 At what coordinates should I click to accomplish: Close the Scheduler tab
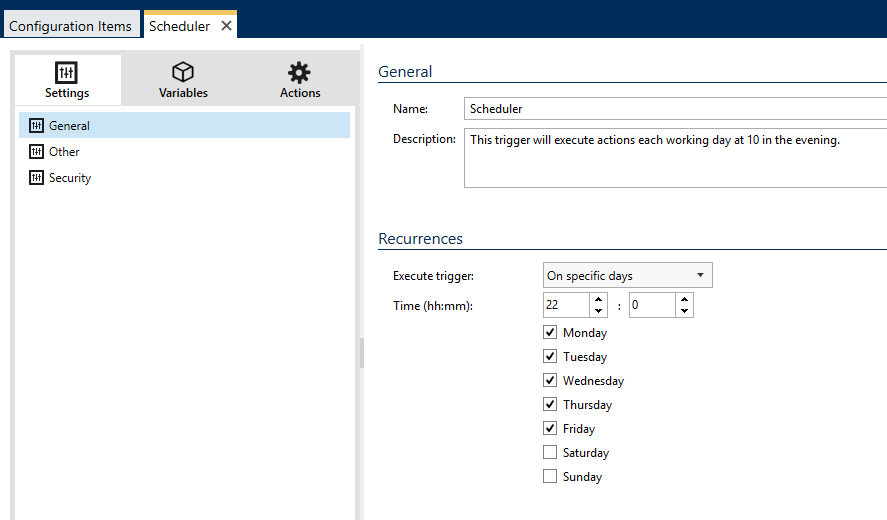(226, 25)
